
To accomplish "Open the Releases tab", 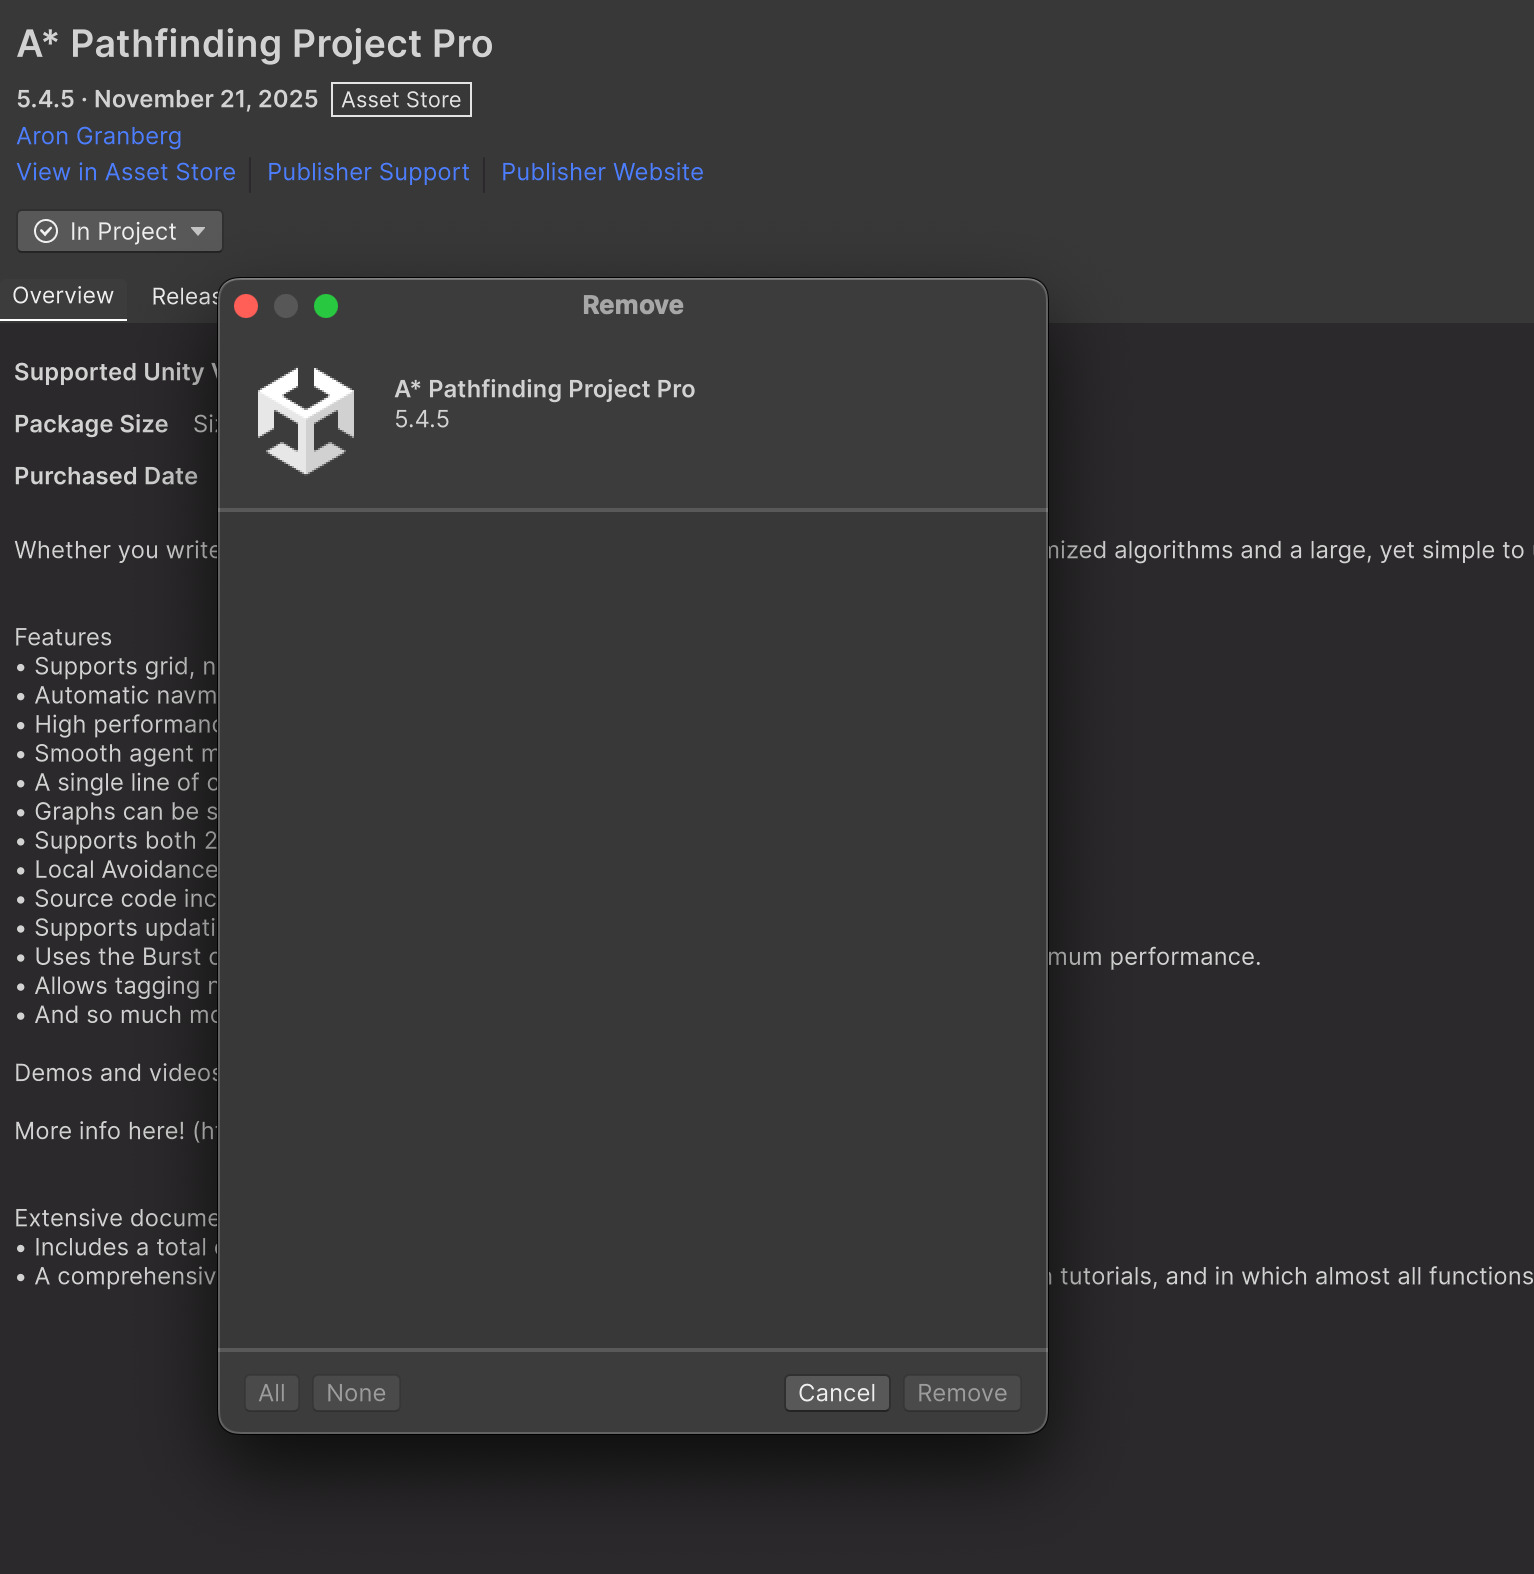I will point(184,296).
